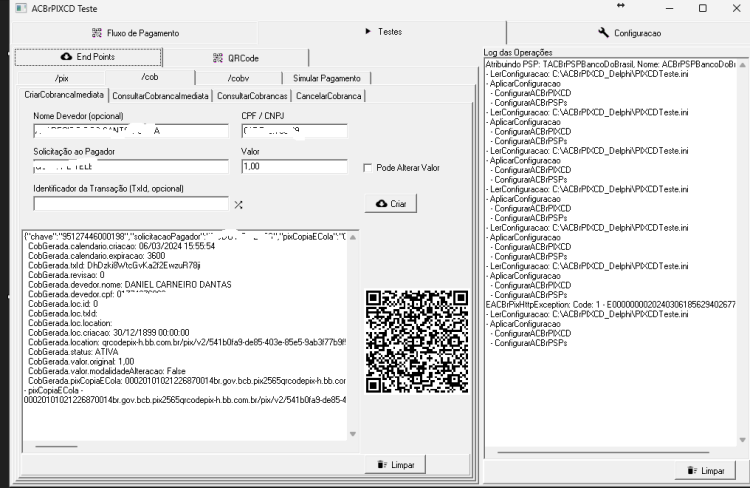This screenshot has width=750, height=488.
Task: Click log panel scroll up arrow
Action: (x=742, y=65)
